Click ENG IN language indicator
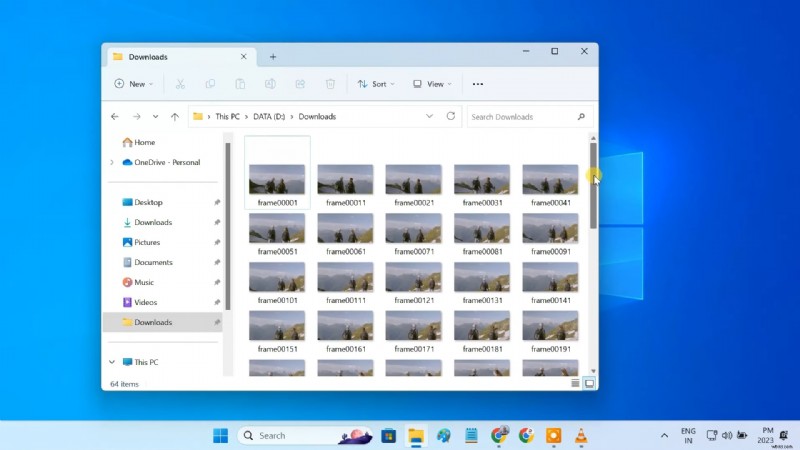Image resolution: width=800 pixels, height=450 pixels. [688, 436]
